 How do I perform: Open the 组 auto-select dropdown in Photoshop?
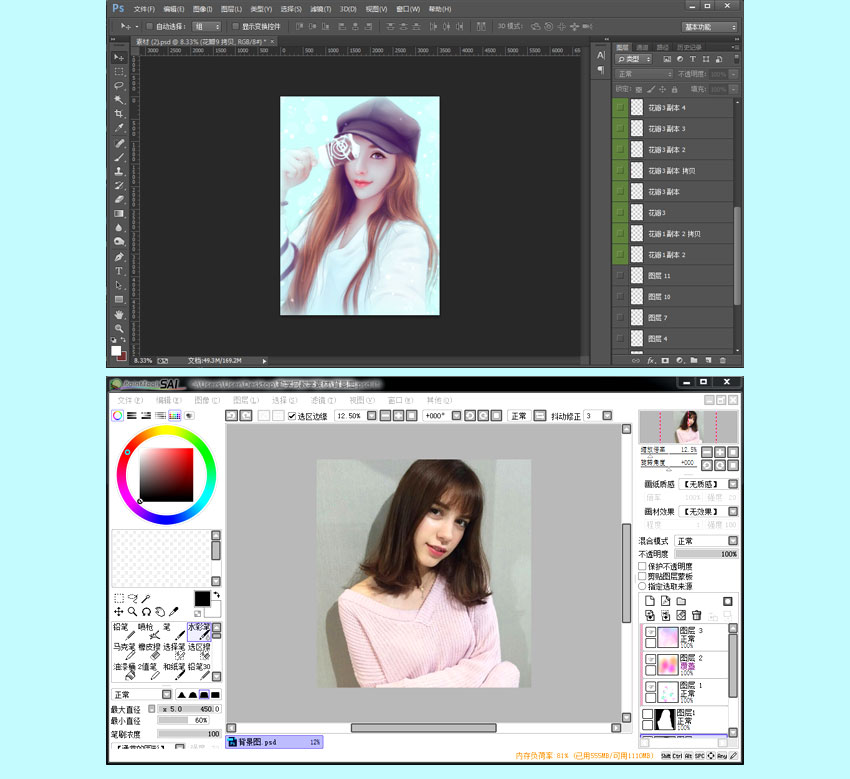[207, 26]
